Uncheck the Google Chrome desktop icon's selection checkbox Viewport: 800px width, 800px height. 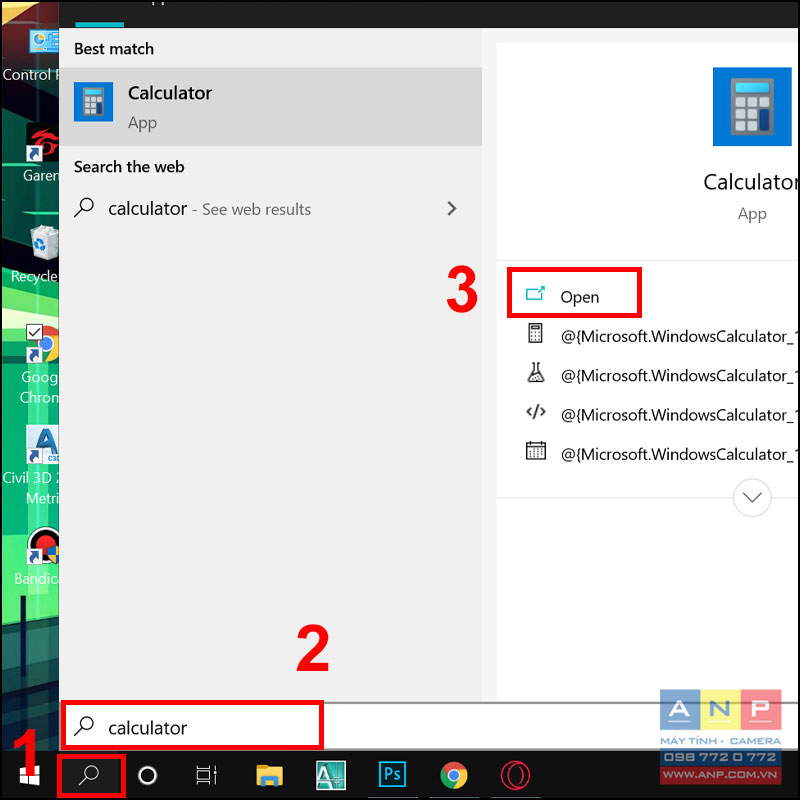pos(34,332)
